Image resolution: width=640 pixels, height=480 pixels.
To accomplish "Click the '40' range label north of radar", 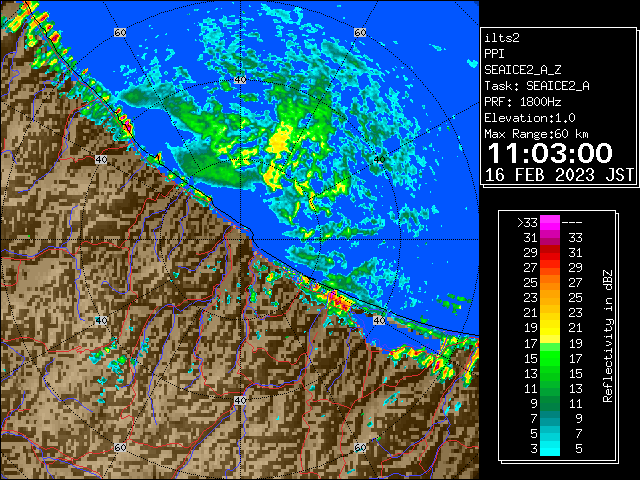I will 240,80.
